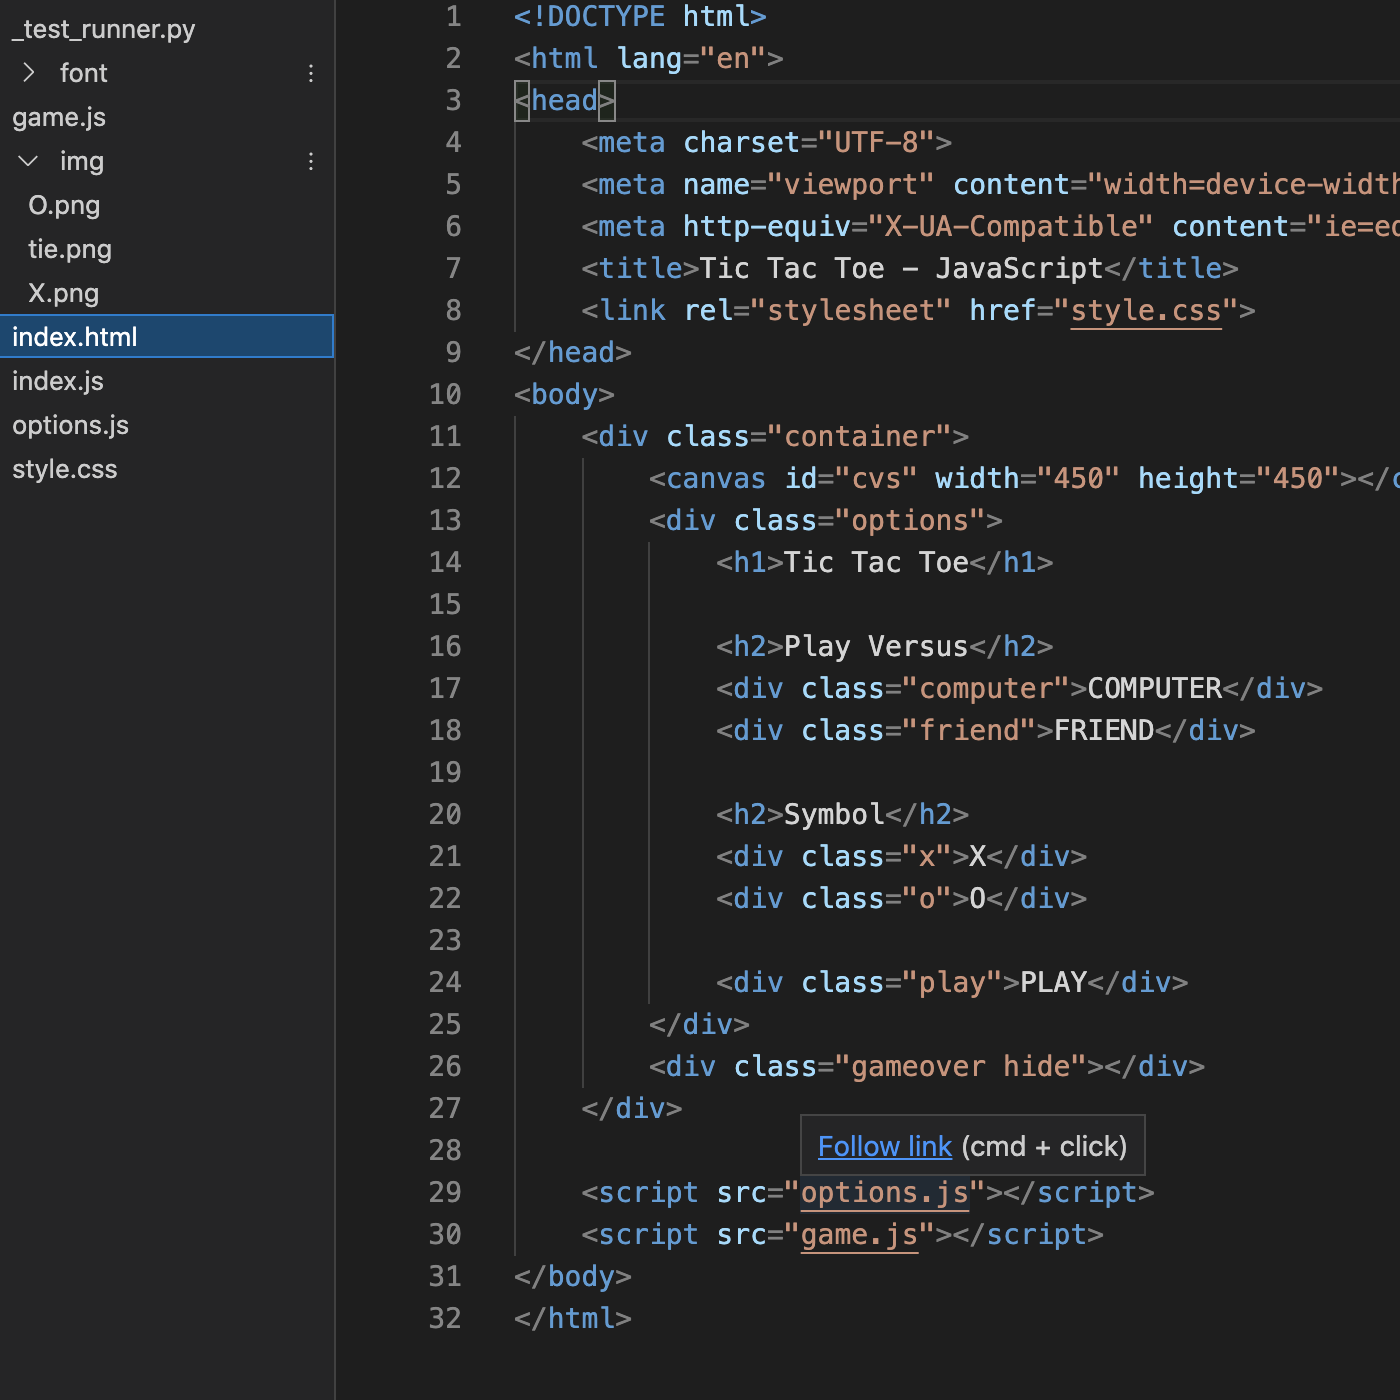The width and height of the screenshot is (1400, 1400).
Task: Open the font folder more-options menu
Action: point(311,73)
